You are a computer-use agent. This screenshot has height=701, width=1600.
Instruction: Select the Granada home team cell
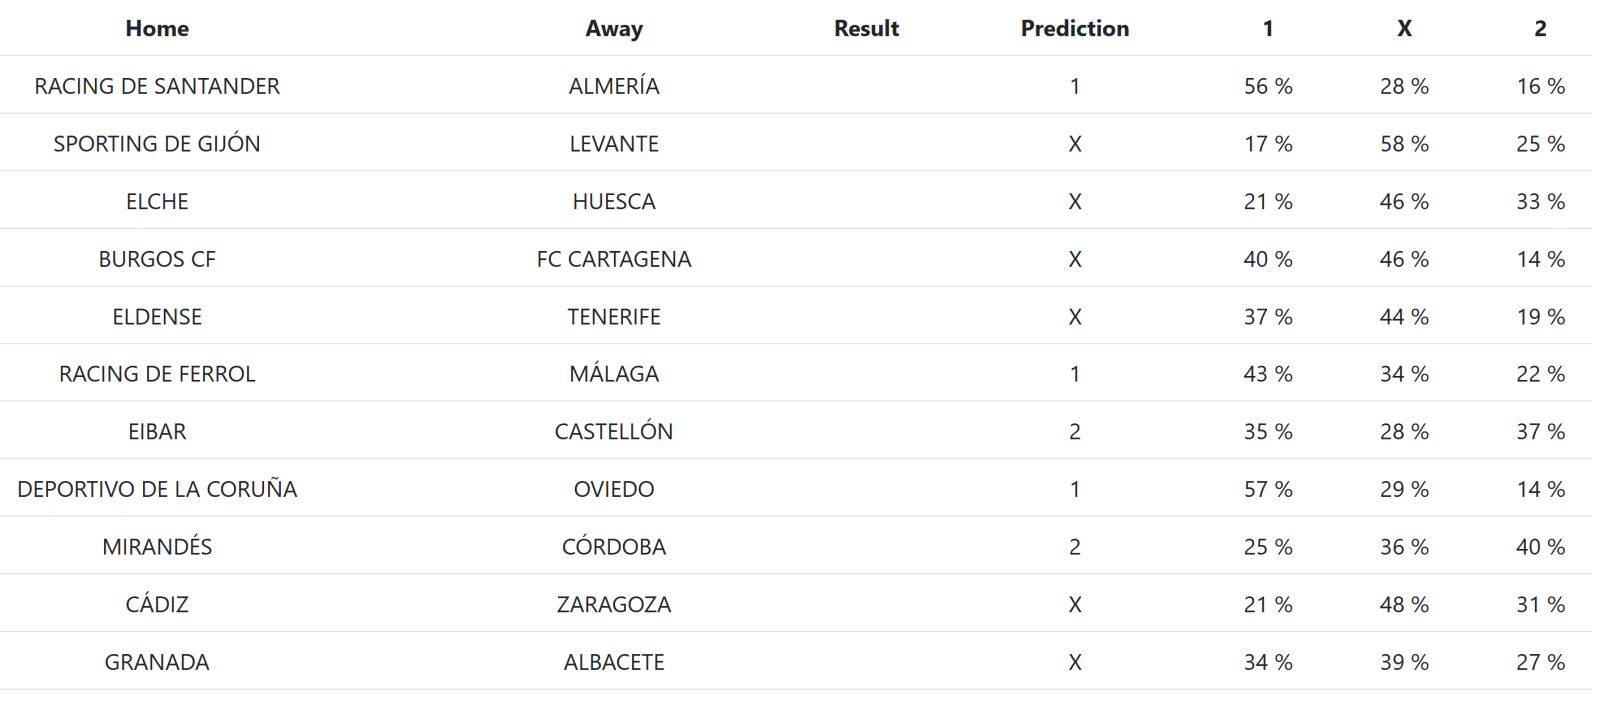click(157, 662)
